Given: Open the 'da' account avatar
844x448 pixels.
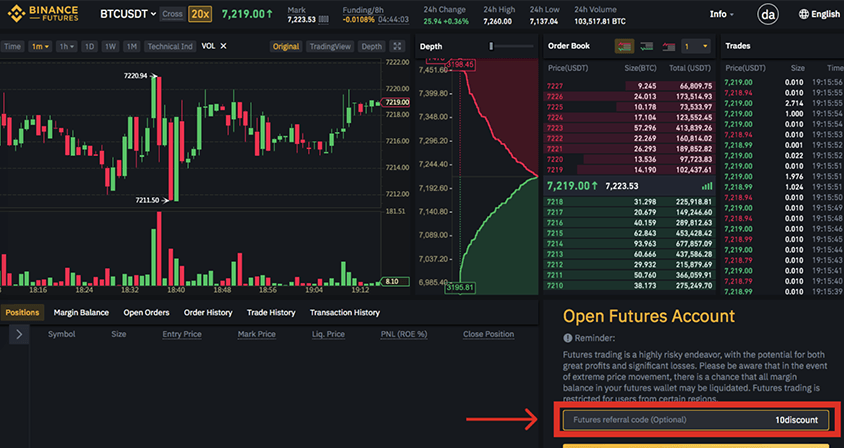Looking at the screenshot, I should click(768, 15).
